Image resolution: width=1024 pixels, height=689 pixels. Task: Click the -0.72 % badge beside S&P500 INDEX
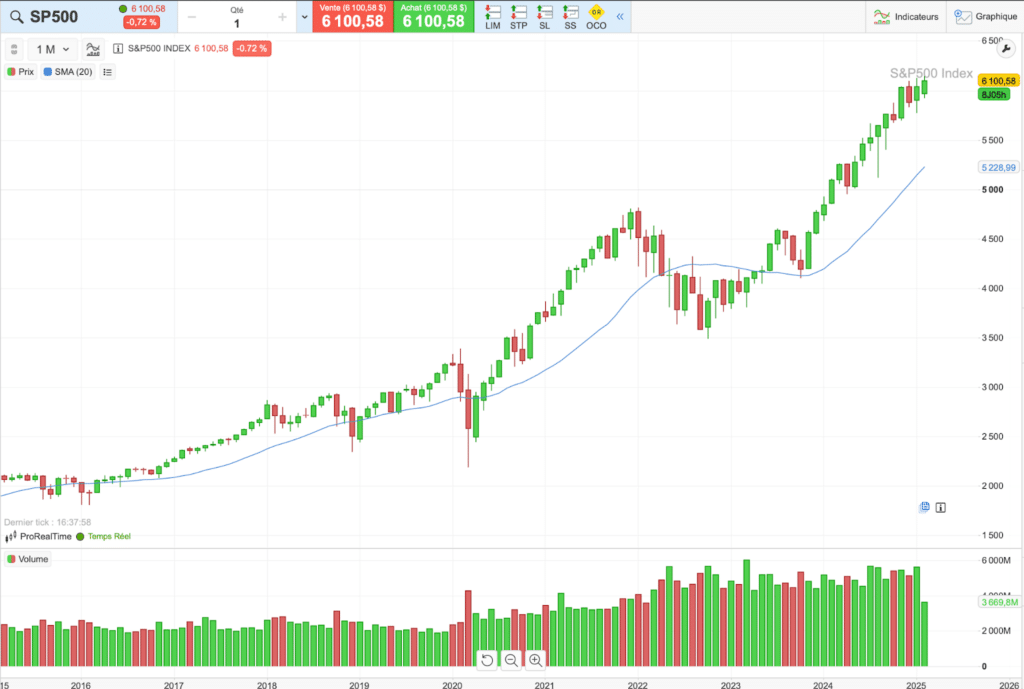(251, 48)
